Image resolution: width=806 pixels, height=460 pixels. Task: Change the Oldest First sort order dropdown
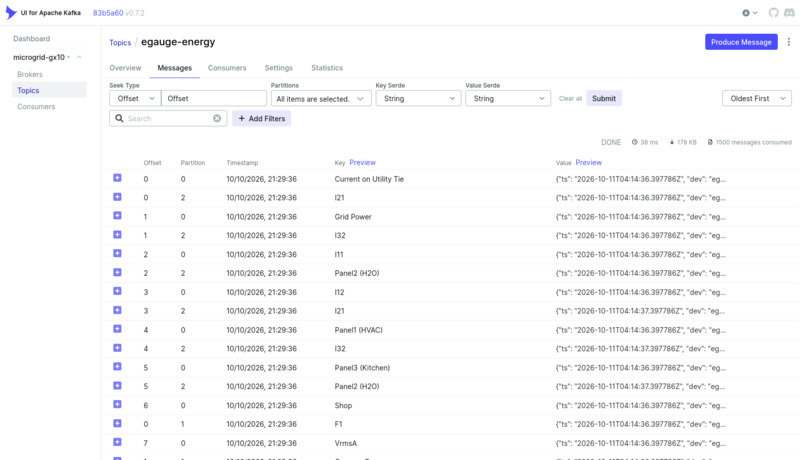[756, 98]
